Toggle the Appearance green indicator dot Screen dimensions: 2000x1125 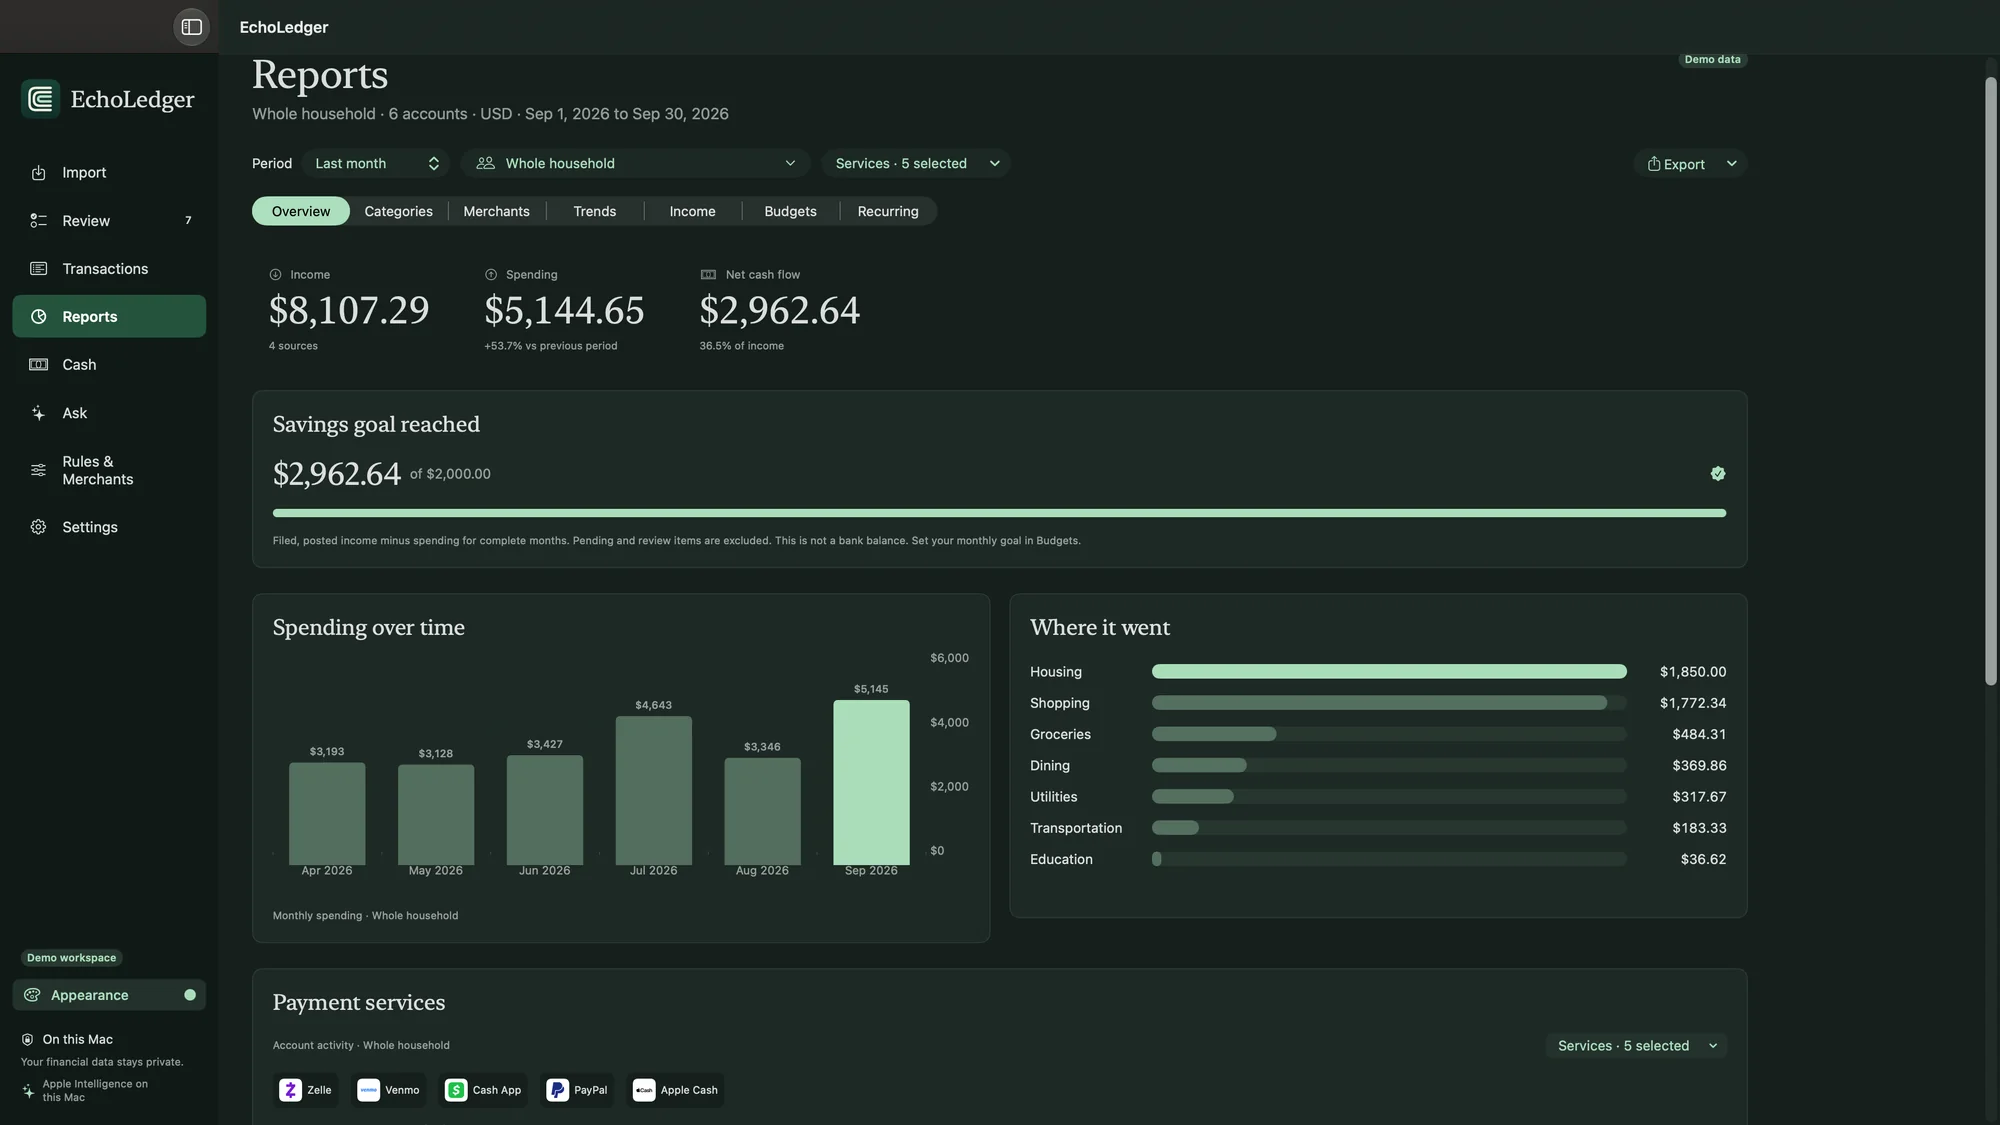pyautogui.click(x=190, y=995)
